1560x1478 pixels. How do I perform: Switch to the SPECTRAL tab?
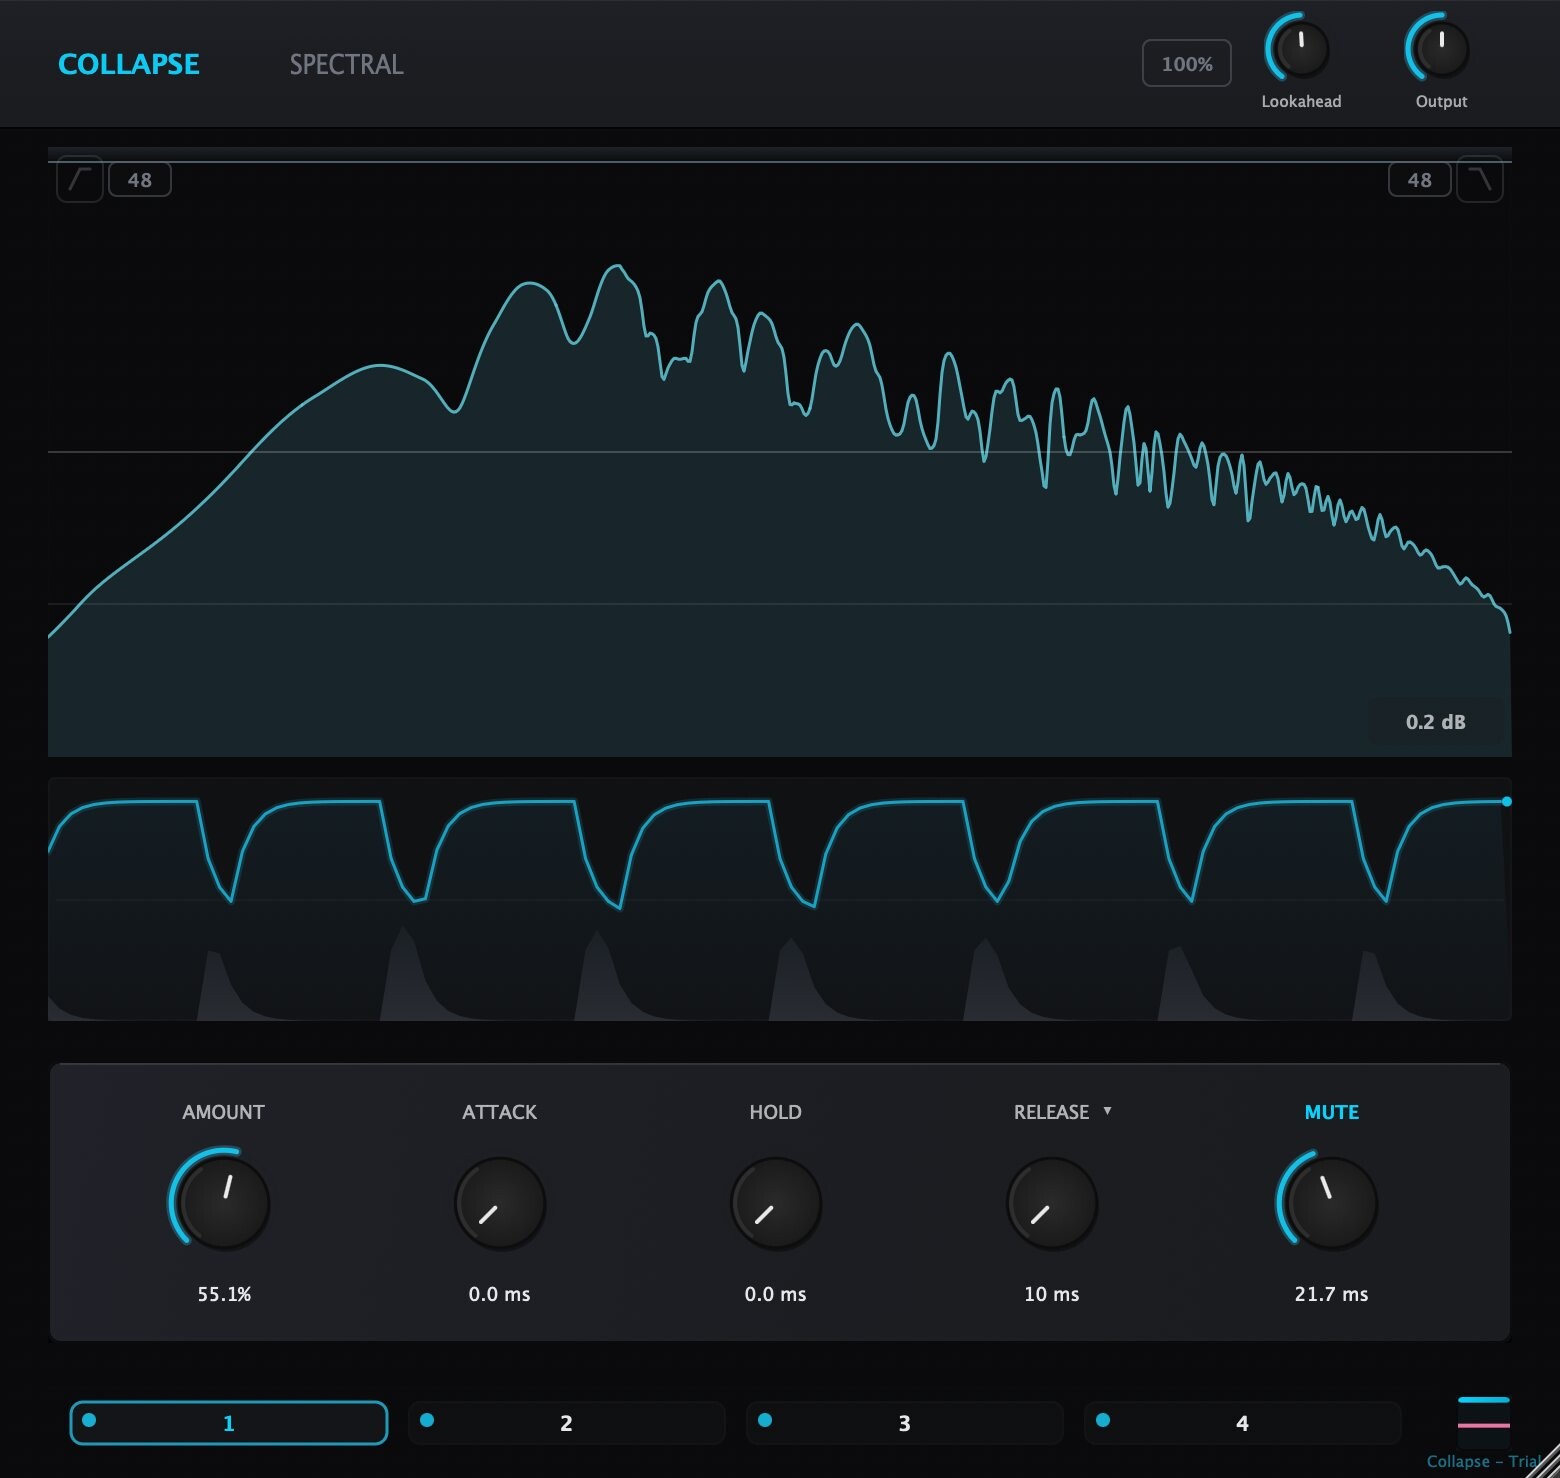346,63
